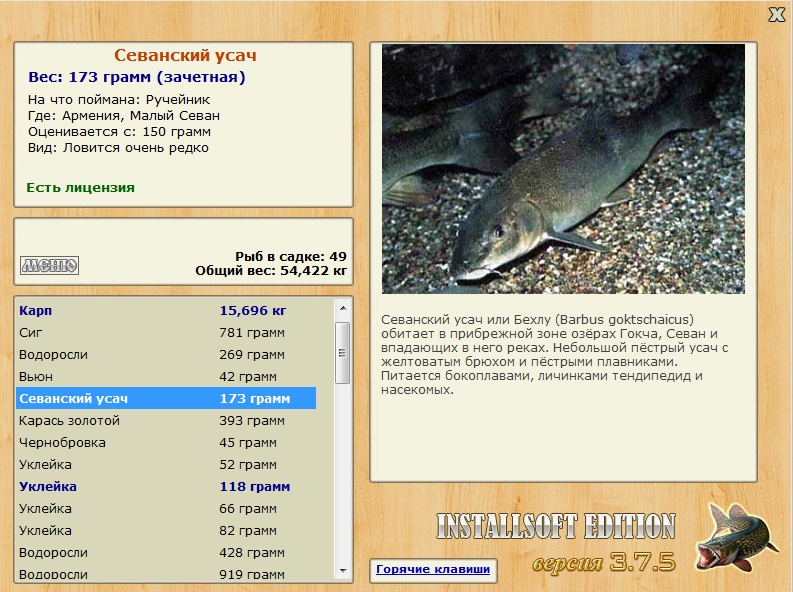Click the highlighted Севанский усач row
The width and height of the screenshot is (793, 592).
point(165,398)
